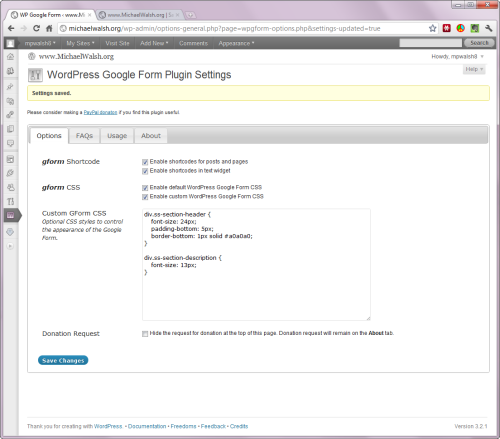Expand the Appearance admin bar menu
This screenshot has height=439, width=500.
[x=236, y=43]
